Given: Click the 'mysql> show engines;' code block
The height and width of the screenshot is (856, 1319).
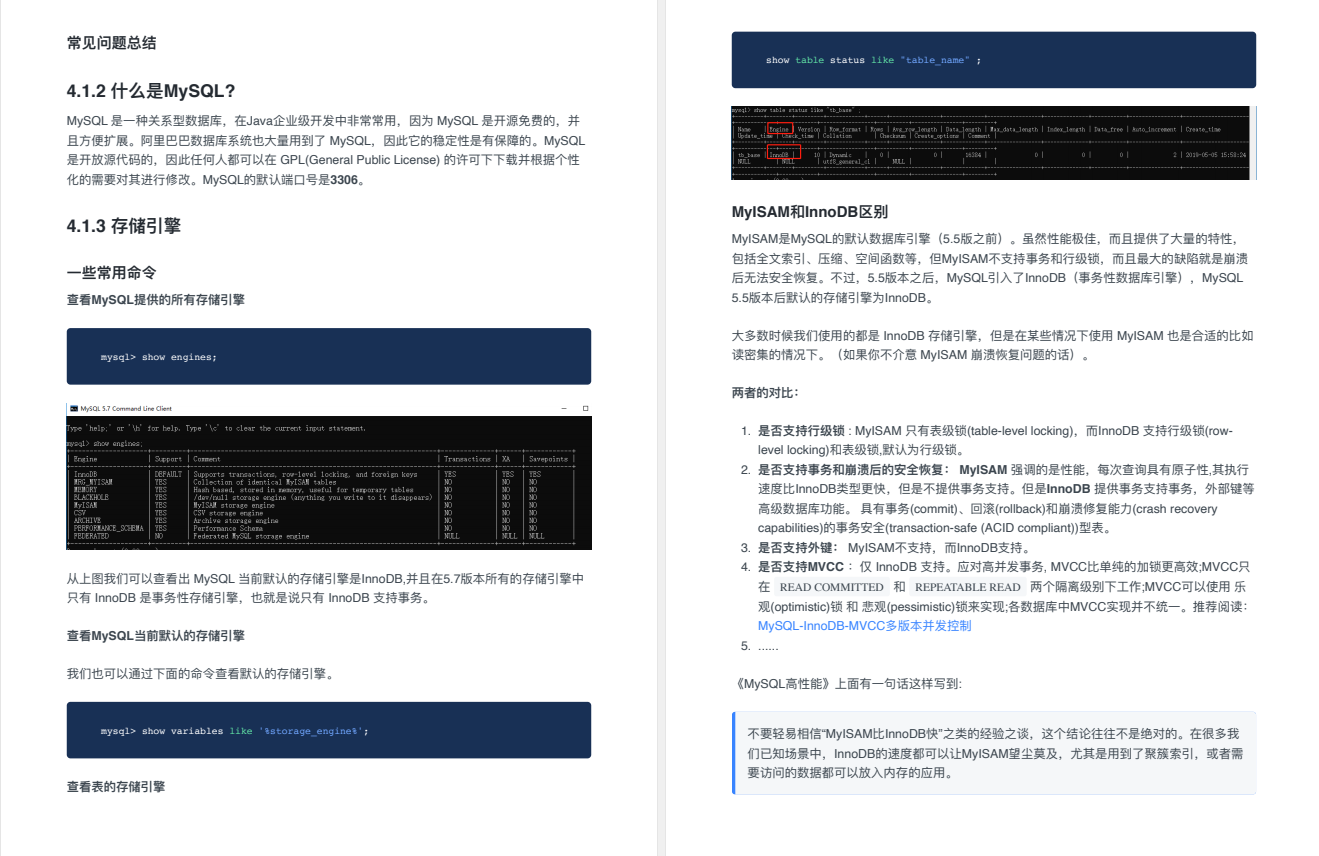Looking at the screenshot, I should click(x=329, y=356).
